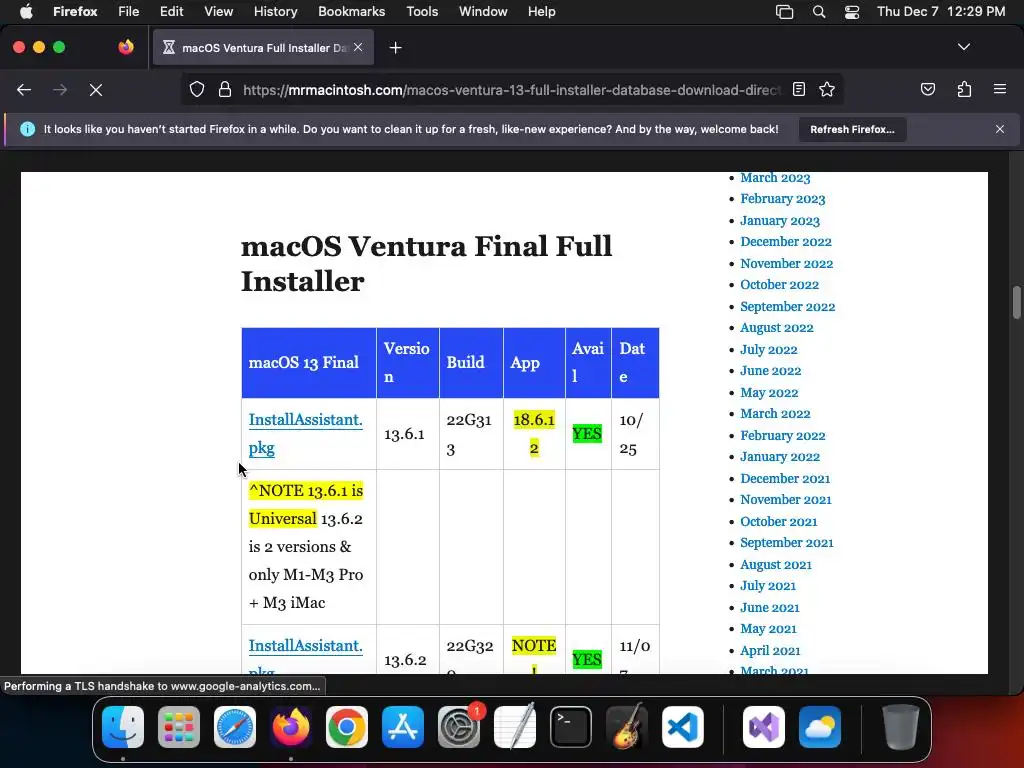The image size is (1024, 768).
Task: Select build cell 22G313
Action: click(469, 434)
